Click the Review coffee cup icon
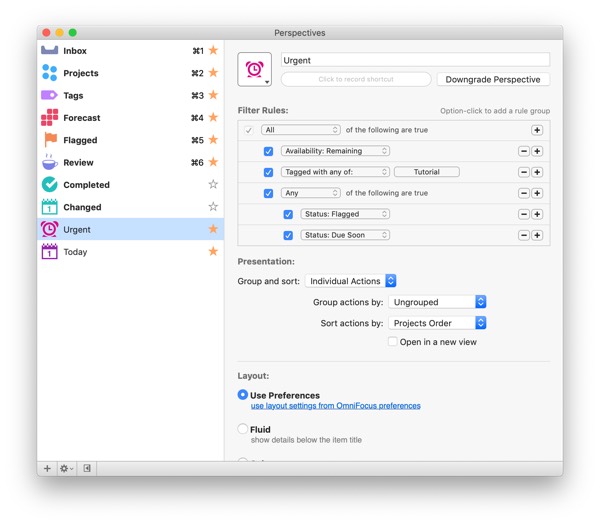 click(x=49, y=162)
